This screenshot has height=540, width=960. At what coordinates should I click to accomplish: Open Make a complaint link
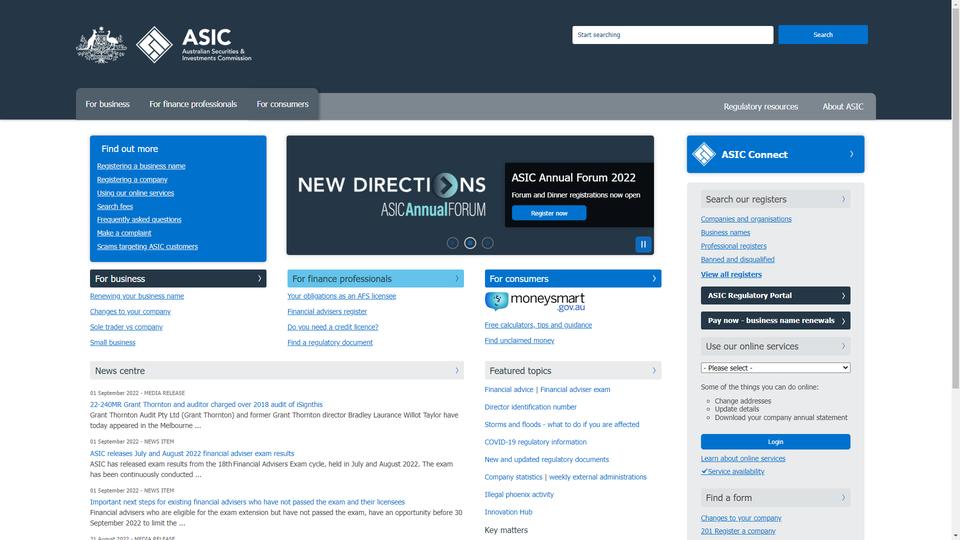(124, 233)
